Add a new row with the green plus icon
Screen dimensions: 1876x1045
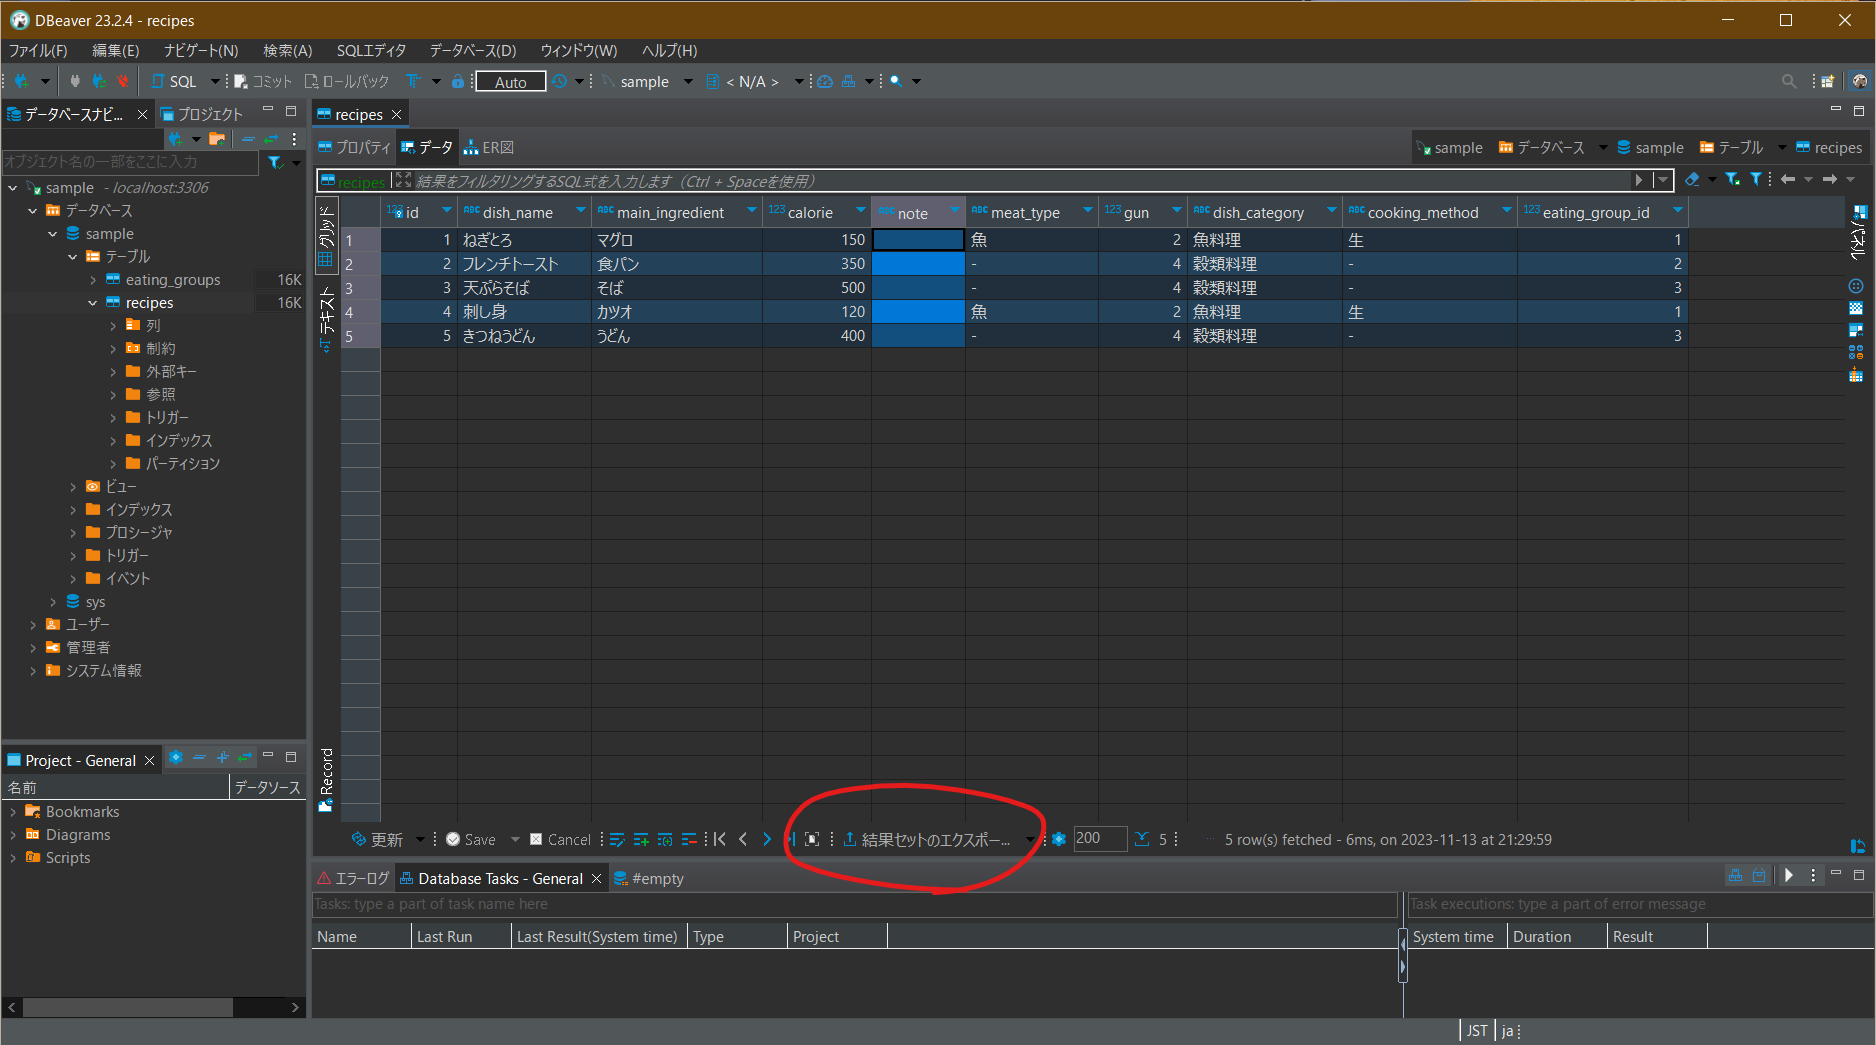click(x=641, y=839)
